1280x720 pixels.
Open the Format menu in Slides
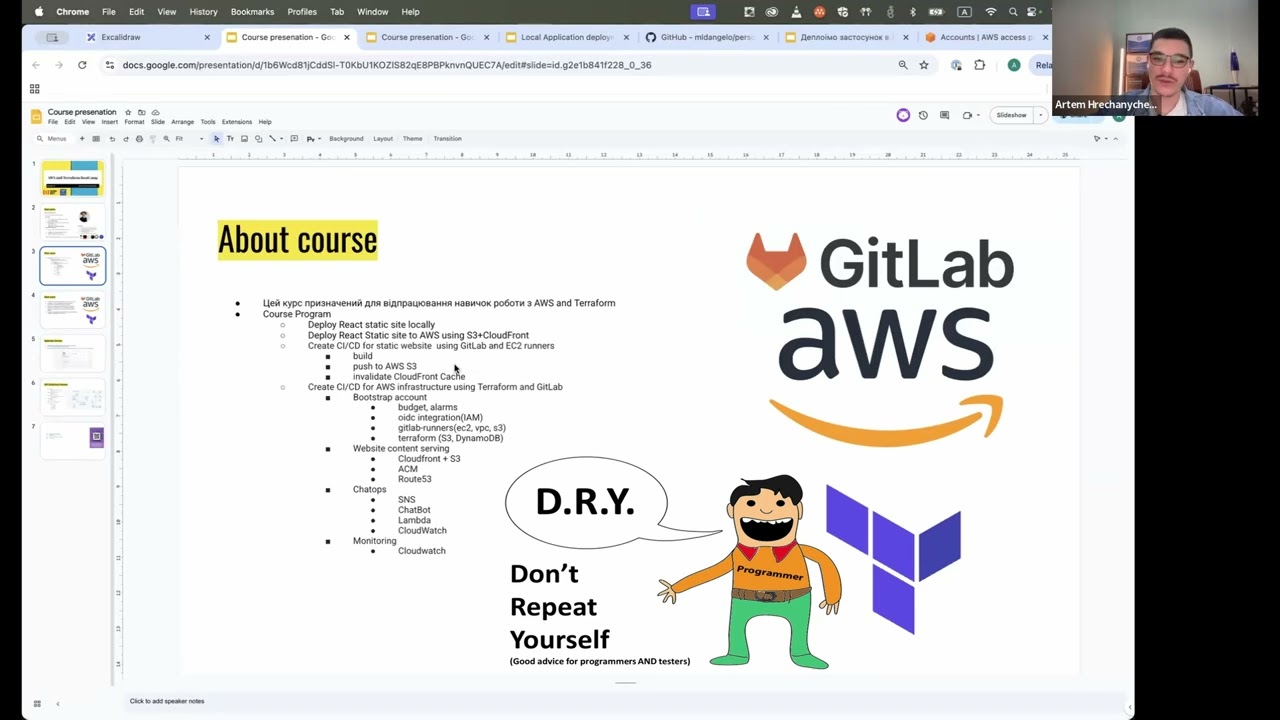pyautogui.click(x=134, y=122)
